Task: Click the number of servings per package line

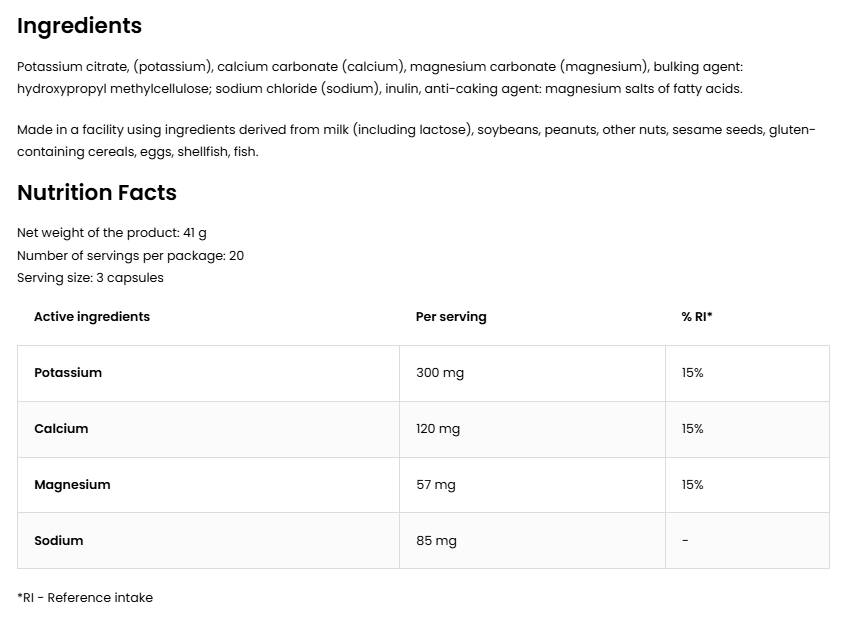Action: [x=130, y=255]
